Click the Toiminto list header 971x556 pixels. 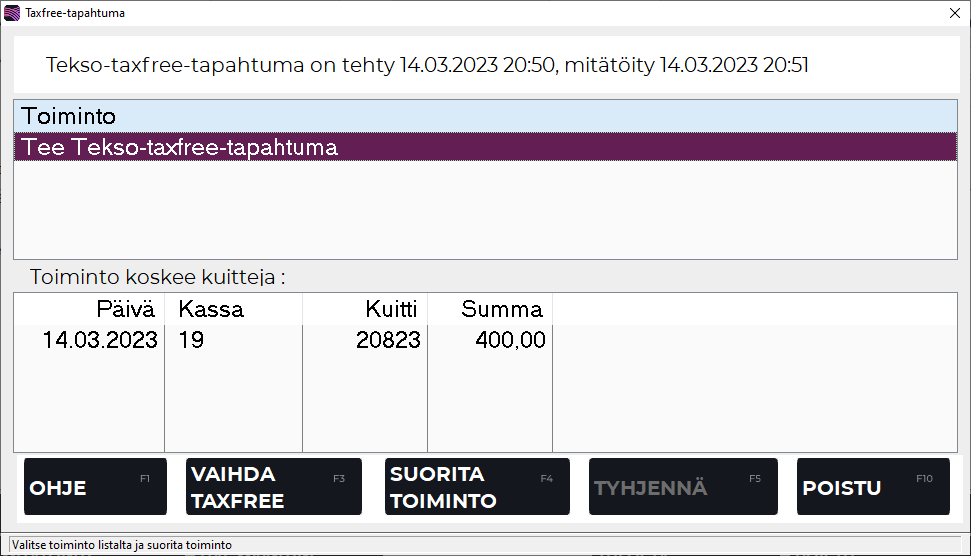(485, 116)
